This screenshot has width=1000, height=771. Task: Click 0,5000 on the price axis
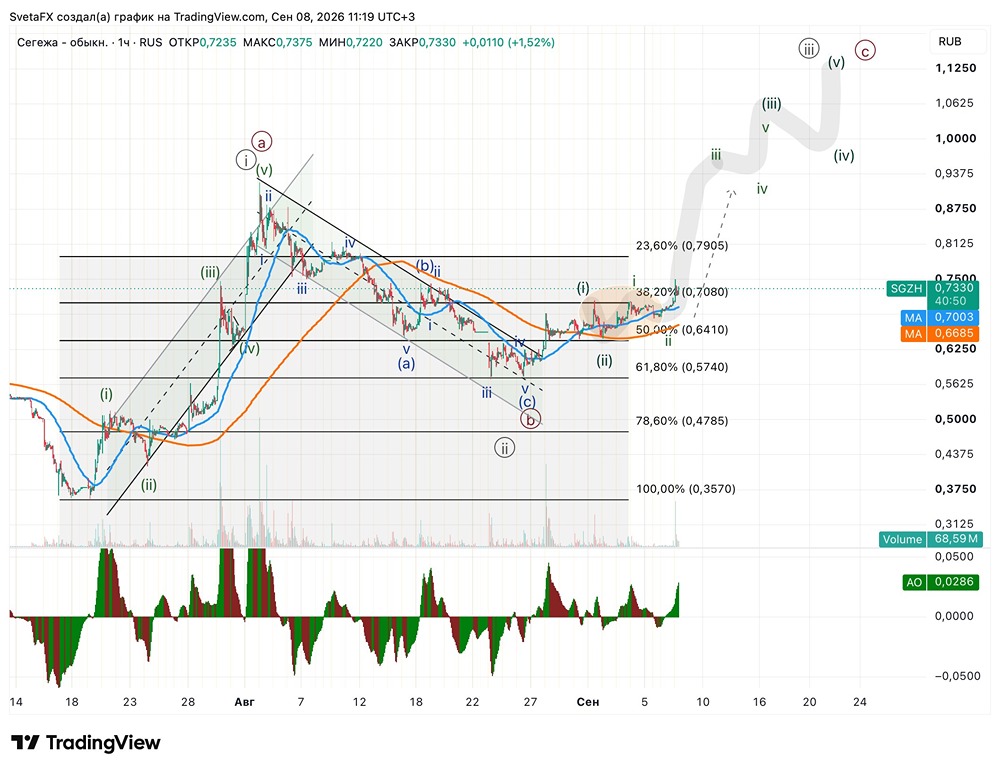click(x=955, y=419)
